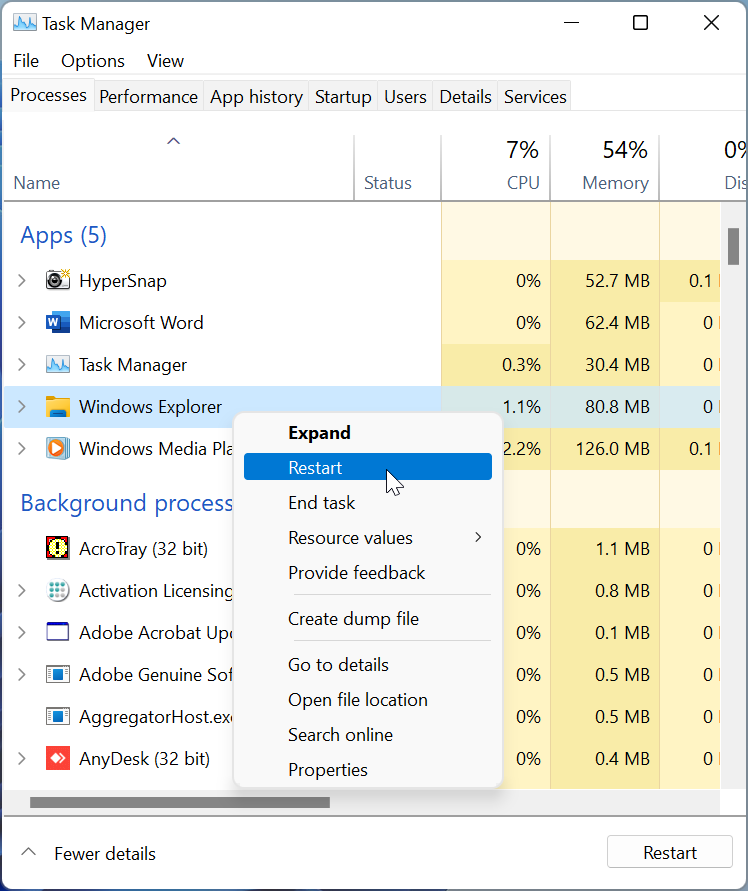The image size is (748, 891).
Task: Click the vertical scrollbar thumb
Action: tap(733, 246)
